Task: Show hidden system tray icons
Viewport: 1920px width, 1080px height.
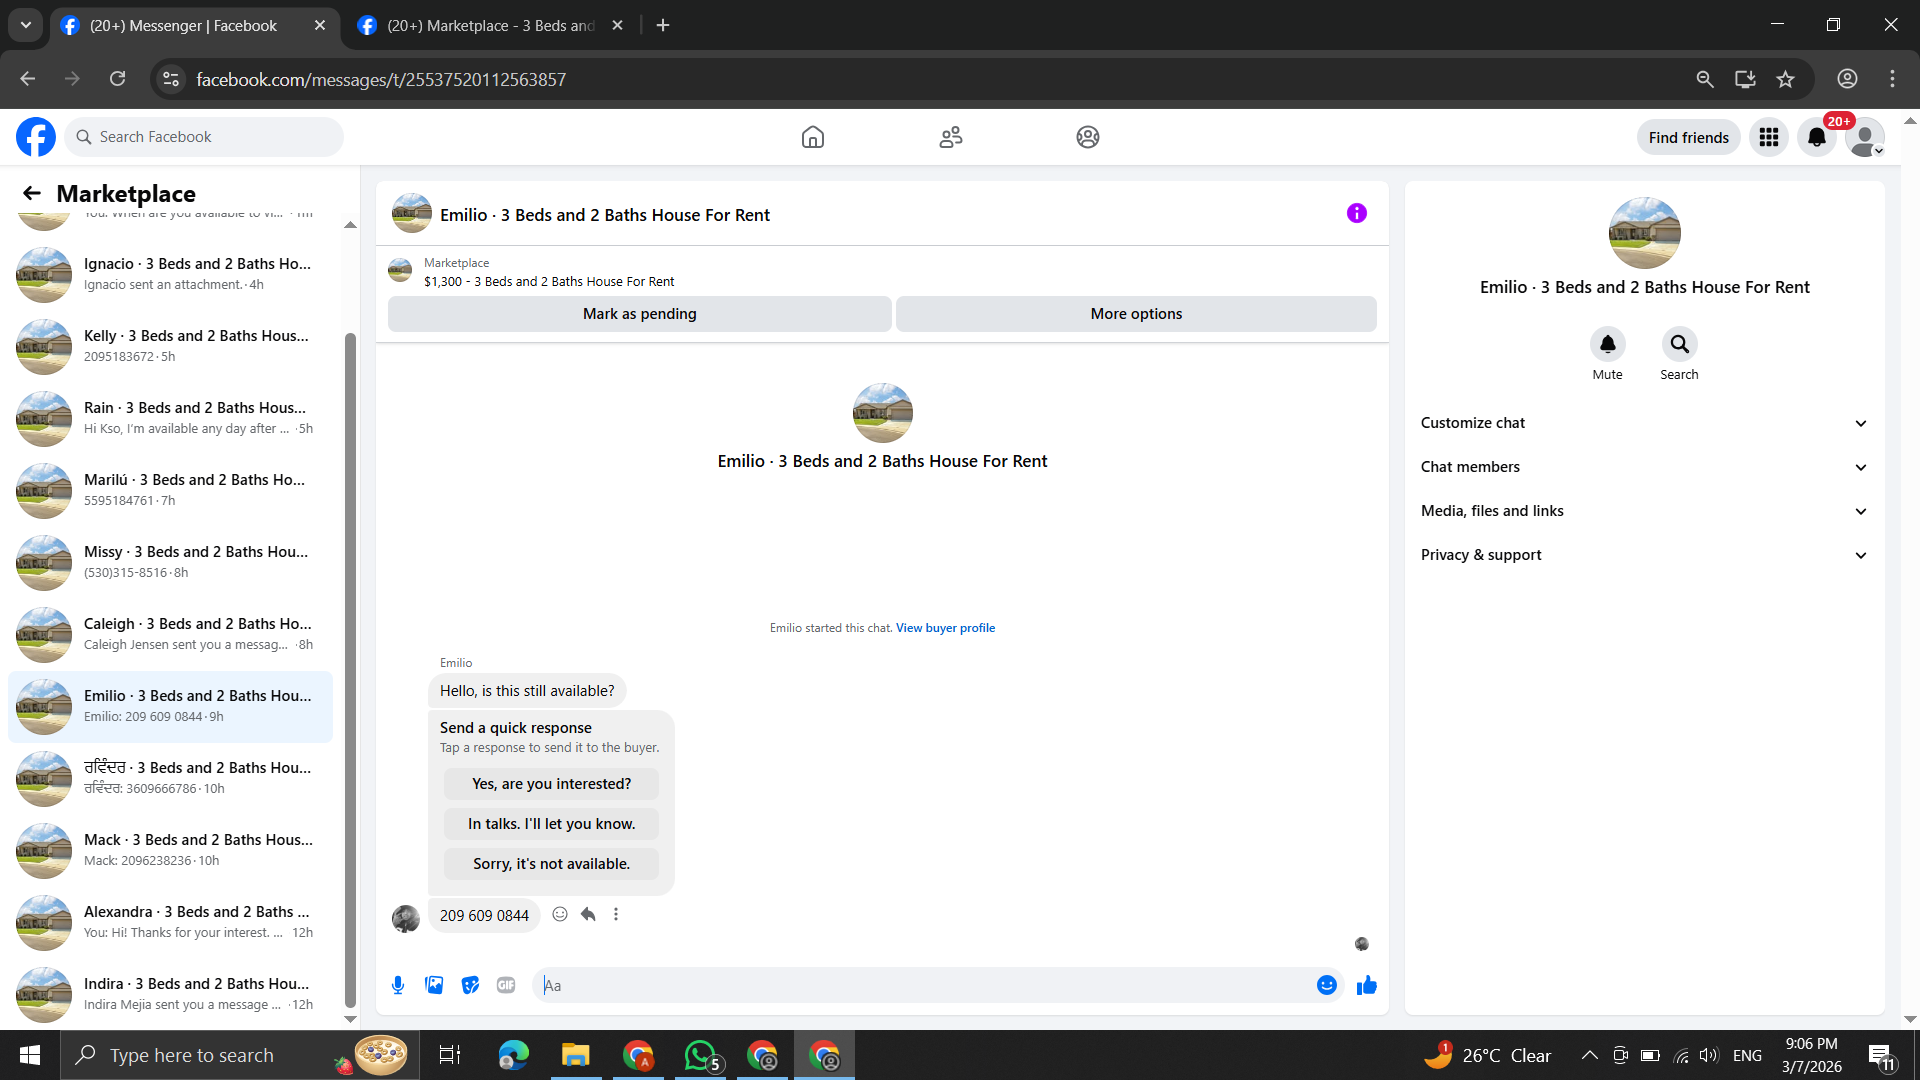Action: [1589, 1055]
